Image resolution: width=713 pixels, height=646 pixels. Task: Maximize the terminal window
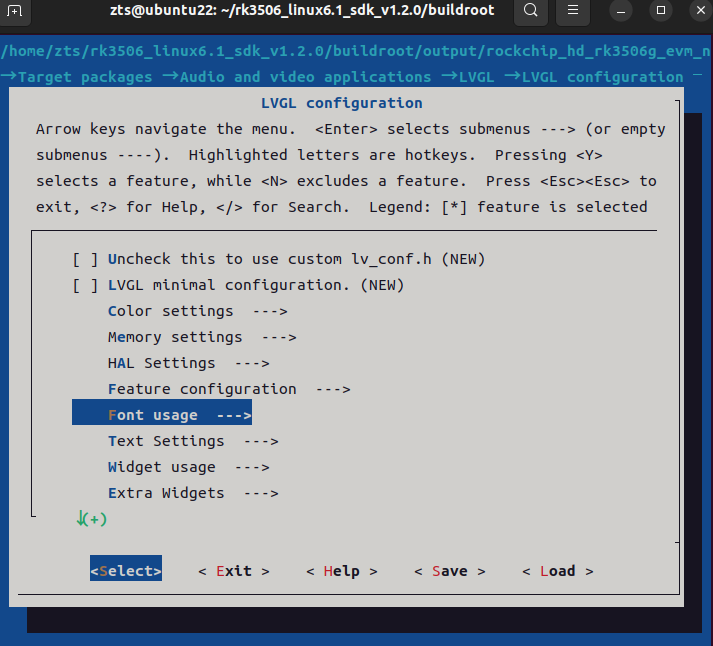[661, 10]
